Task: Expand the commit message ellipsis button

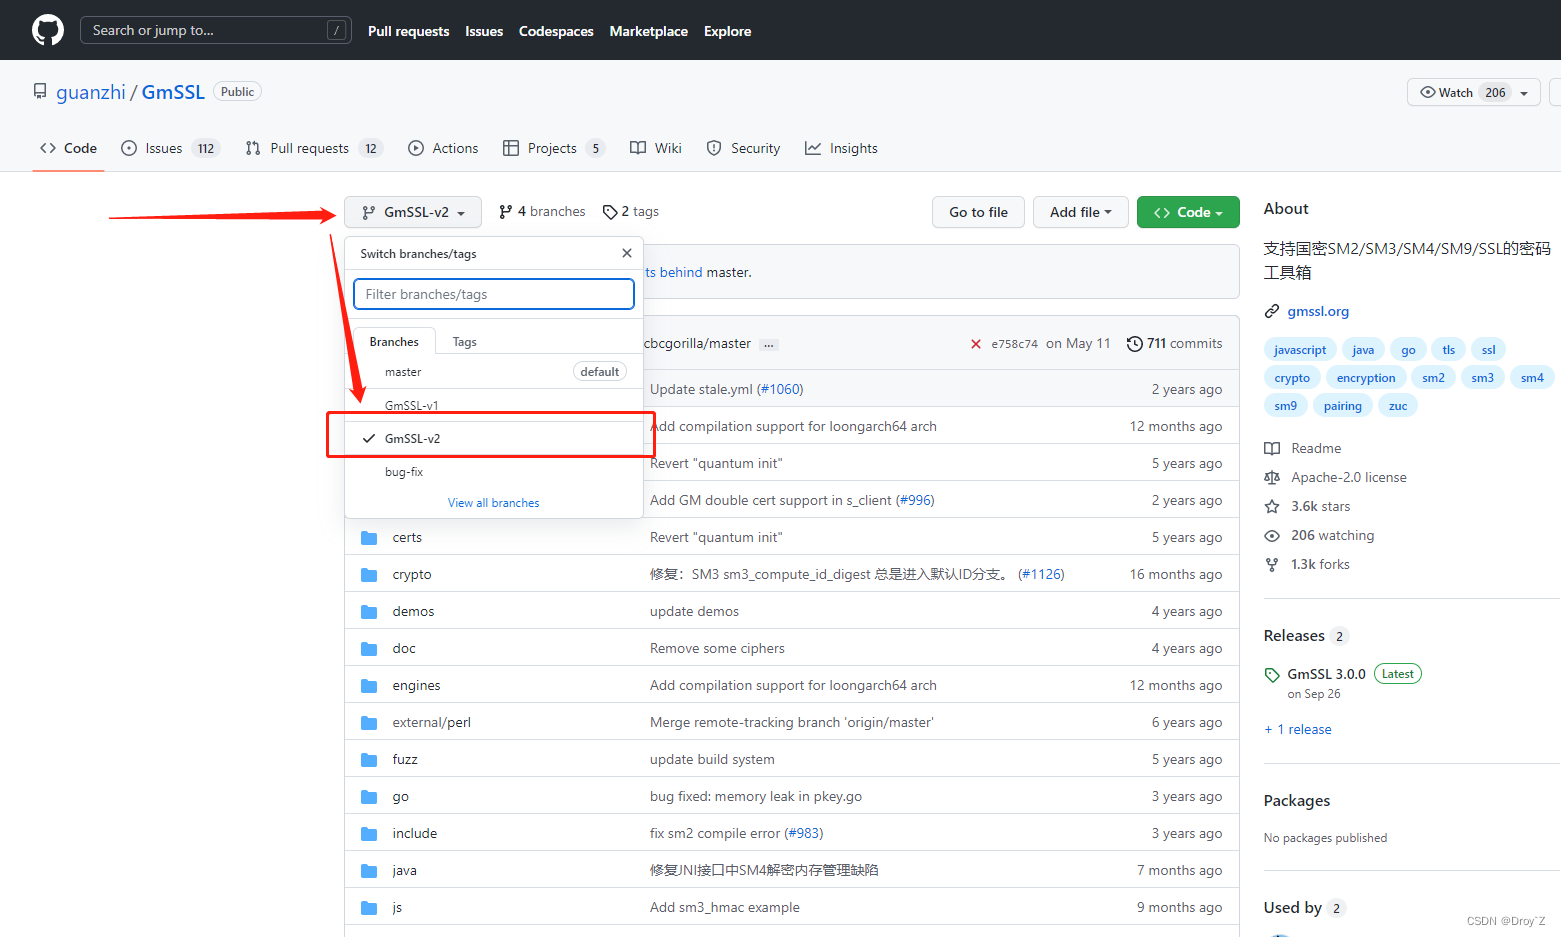Action: 768,344
